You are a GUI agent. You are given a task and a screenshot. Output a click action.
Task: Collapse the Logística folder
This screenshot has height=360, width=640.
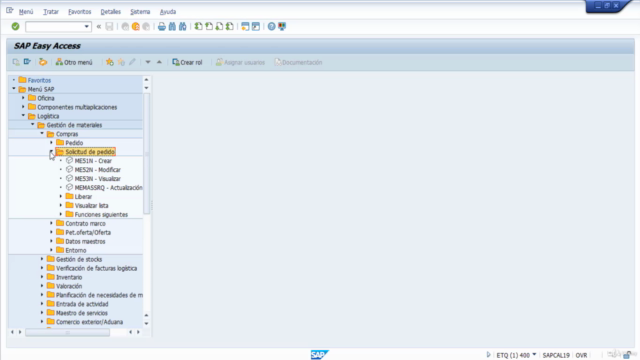point(23,116)
